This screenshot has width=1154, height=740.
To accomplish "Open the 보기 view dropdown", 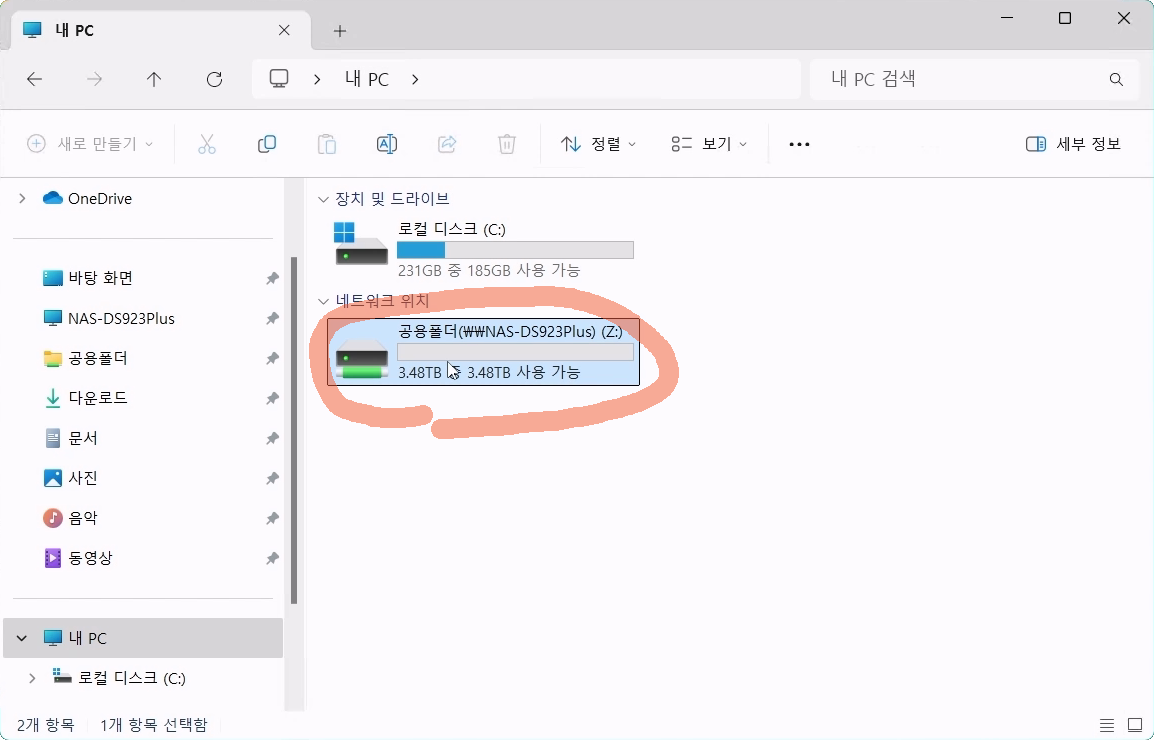I will (709, 144).
